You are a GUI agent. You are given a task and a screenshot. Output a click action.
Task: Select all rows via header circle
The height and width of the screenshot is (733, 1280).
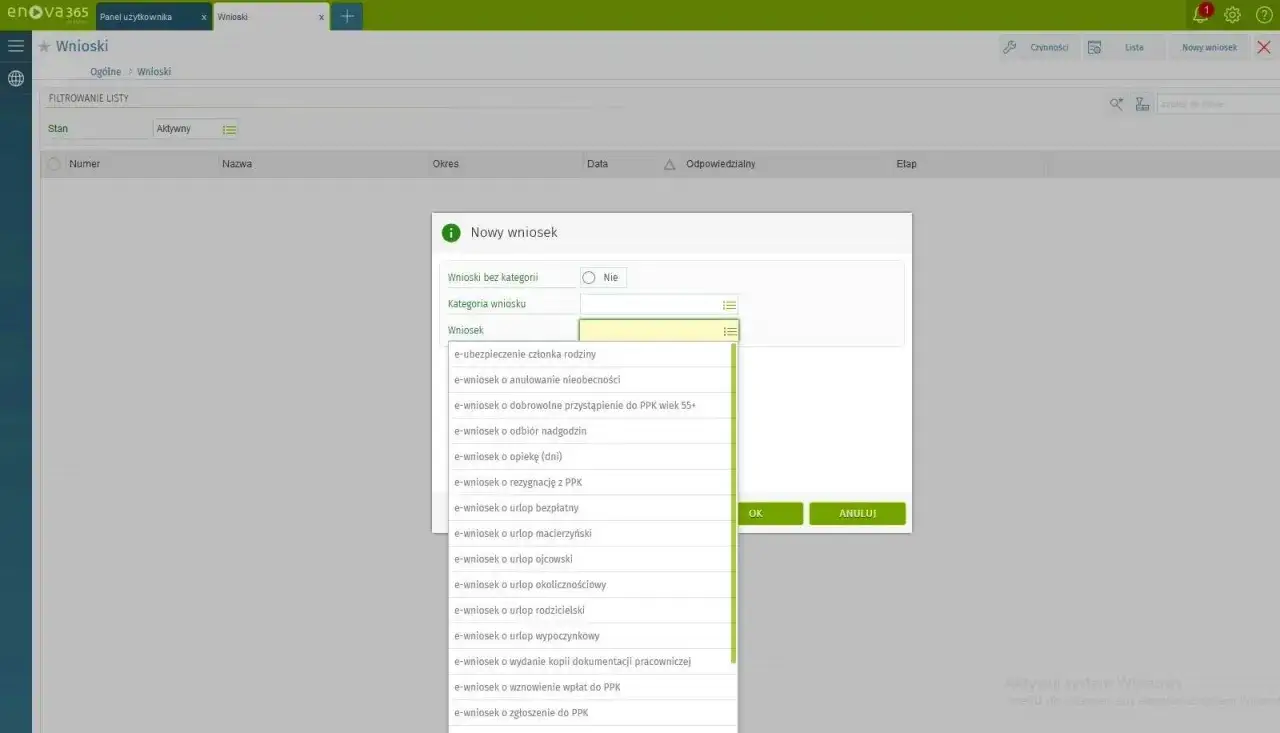[x=54, y=164]
